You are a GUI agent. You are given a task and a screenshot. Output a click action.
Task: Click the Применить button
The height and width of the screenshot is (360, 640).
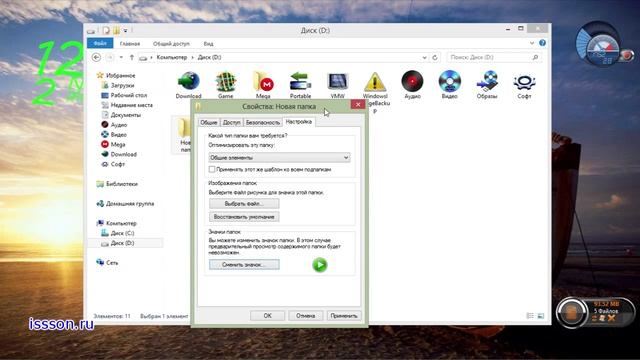click(344, 316)
